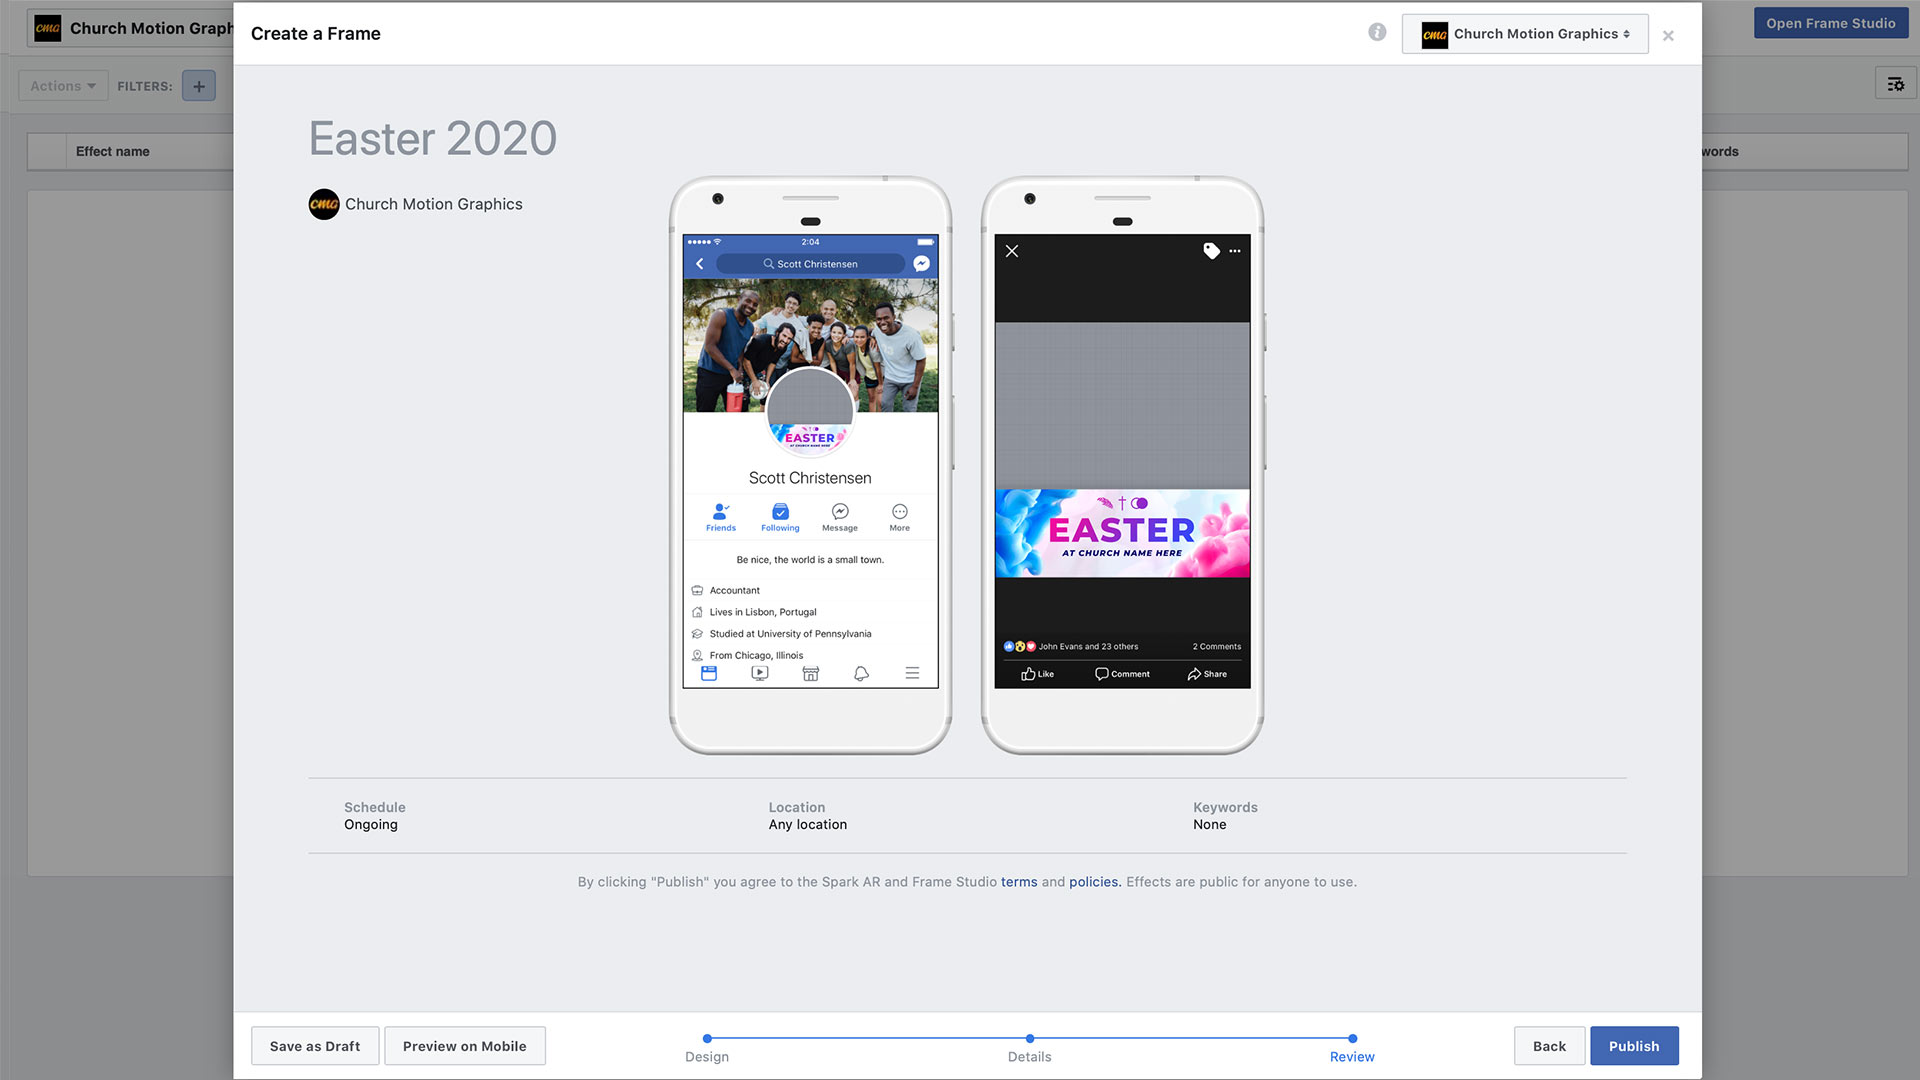1920x1080 pixels.
Task: Click the Church Motion Graphics avatar logo
Action: pyautogui.click(x=324, y=204)
